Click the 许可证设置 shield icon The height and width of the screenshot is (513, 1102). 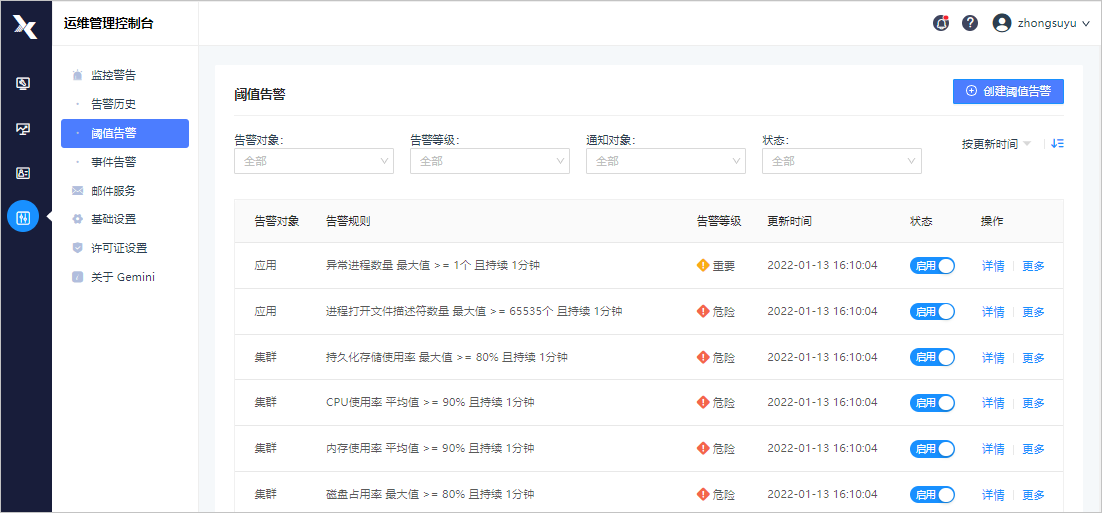[x=77, y=248]
